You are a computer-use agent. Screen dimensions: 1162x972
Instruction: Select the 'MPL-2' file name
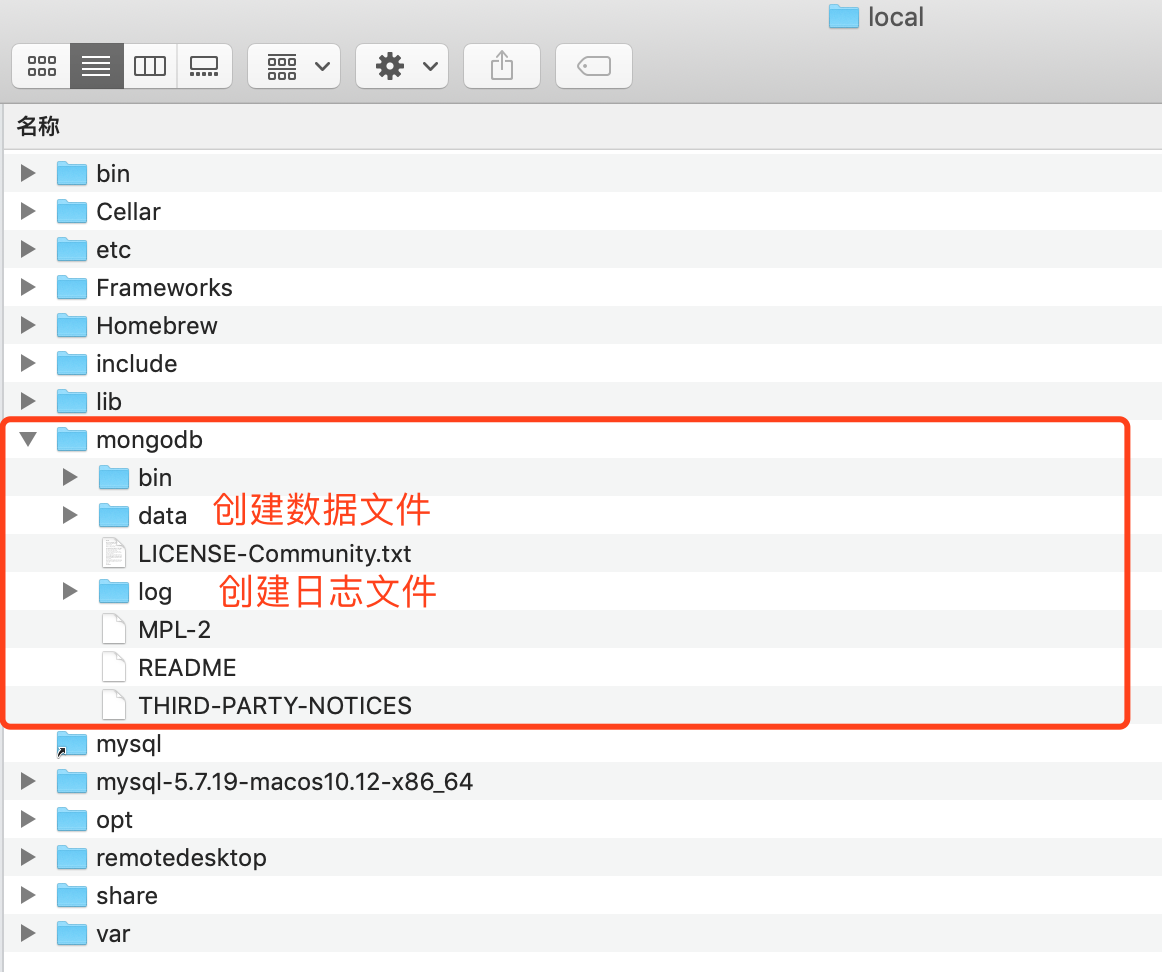coord(174,630)
